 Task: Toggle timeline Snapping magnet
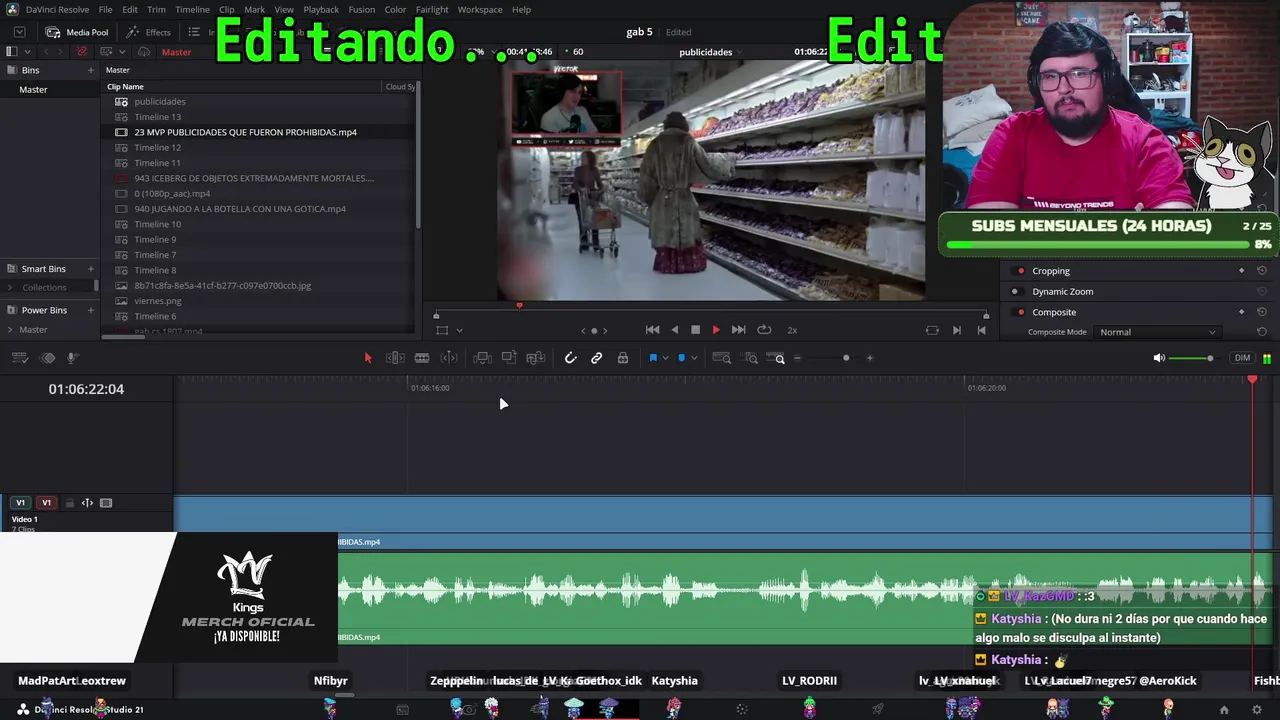tap(571, 358)
